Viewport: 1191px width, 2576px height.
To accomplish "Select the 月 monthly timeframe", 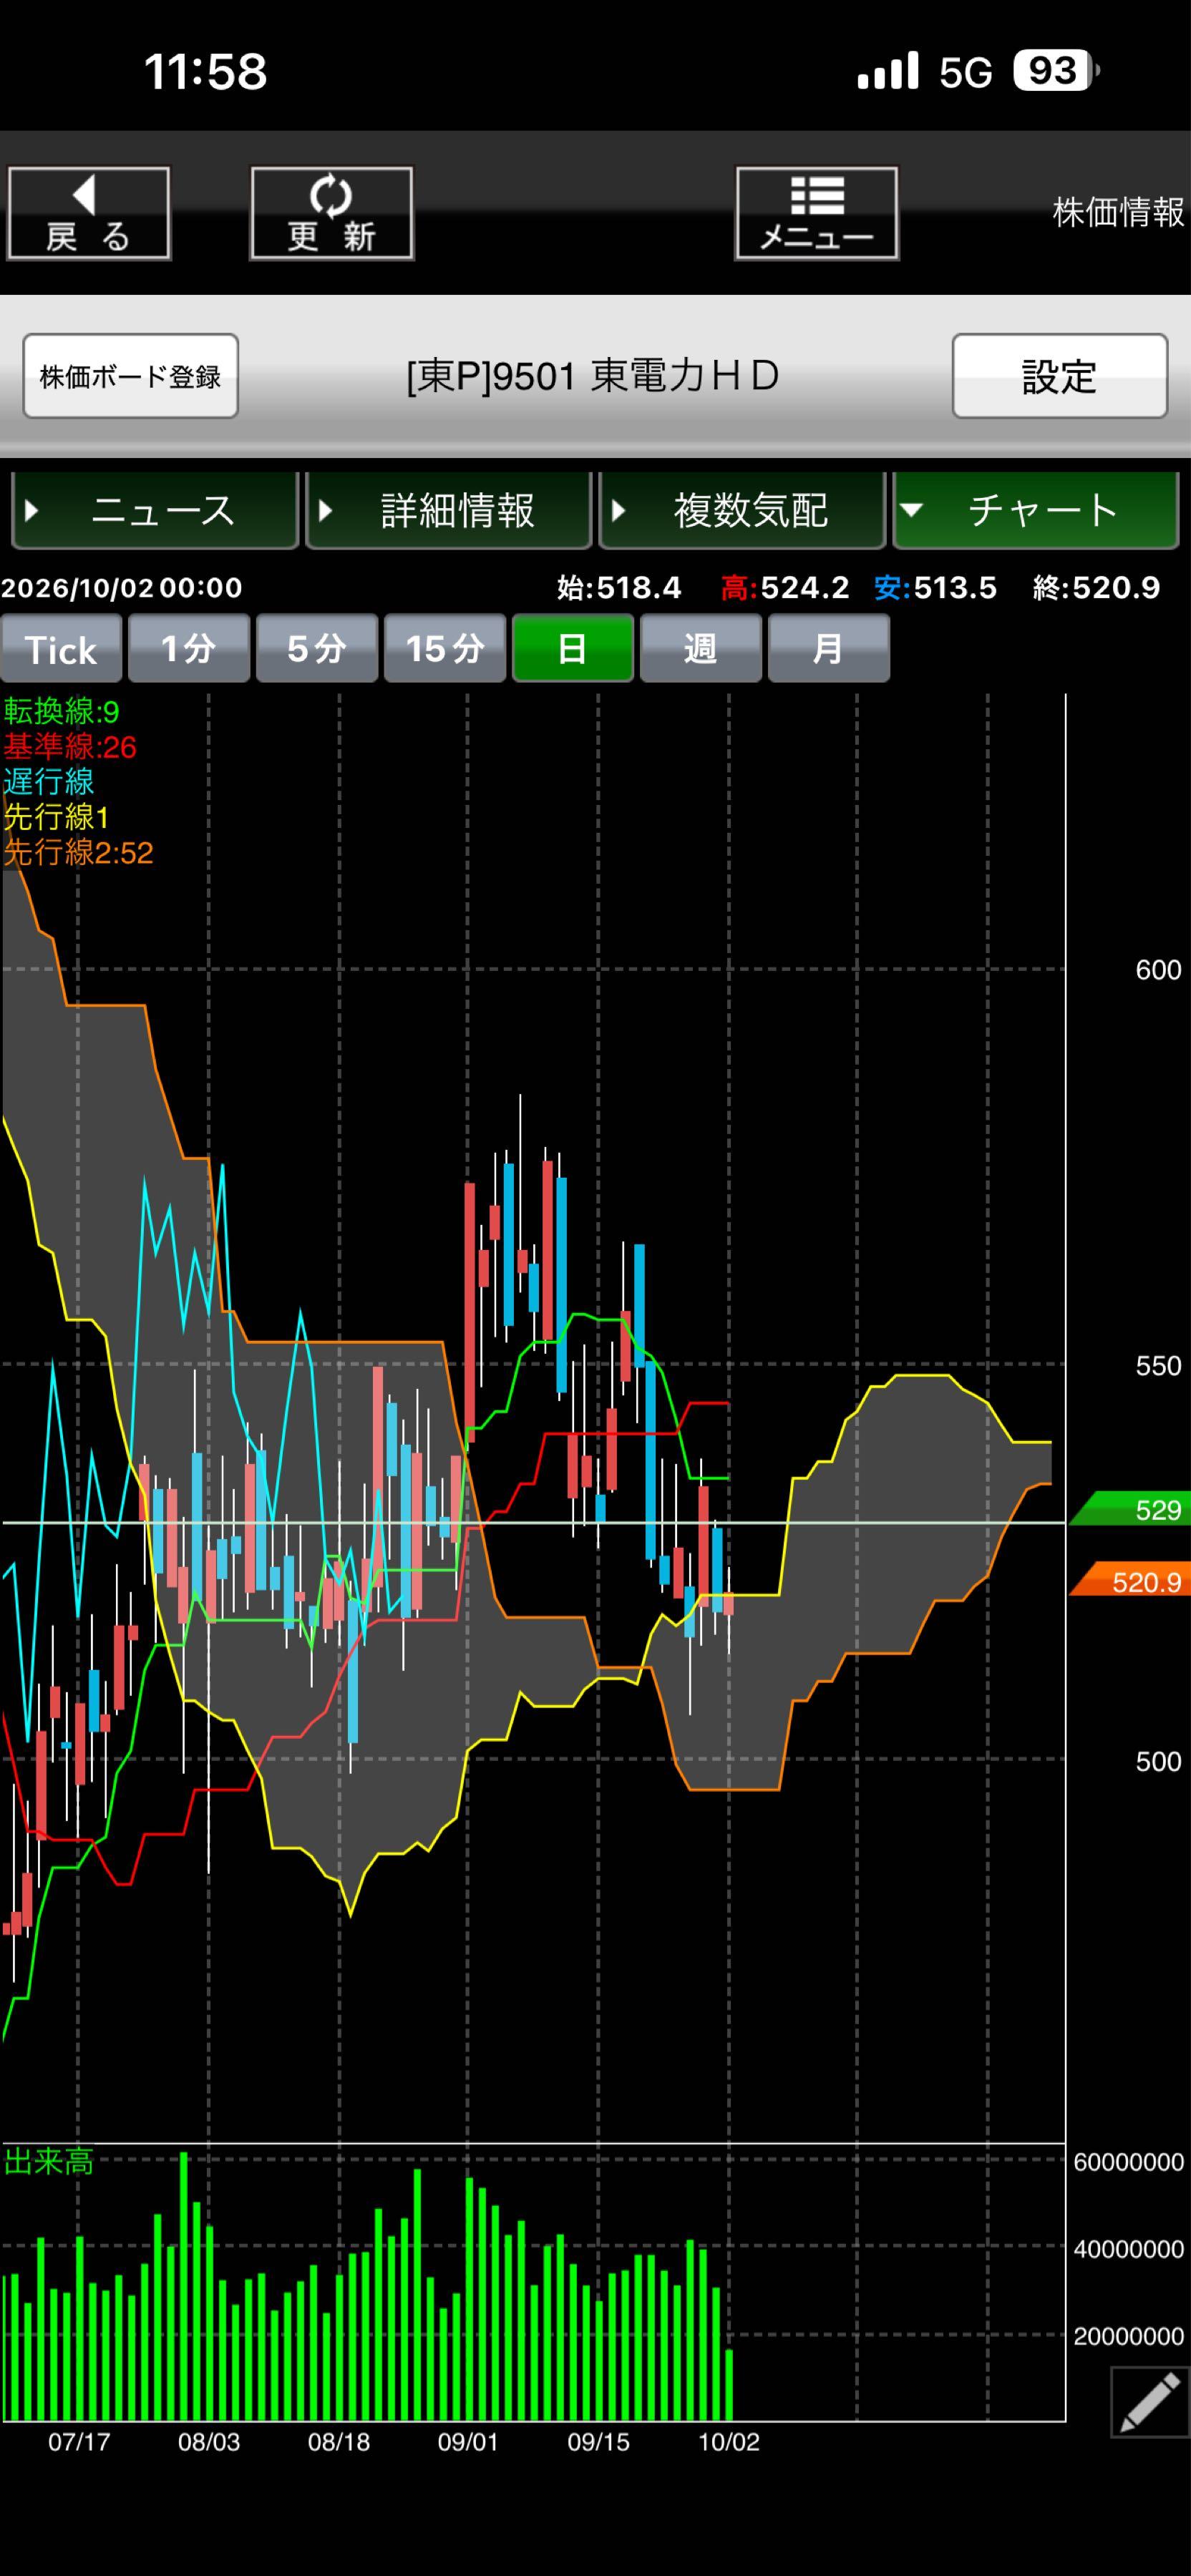I will coord(829,649).
